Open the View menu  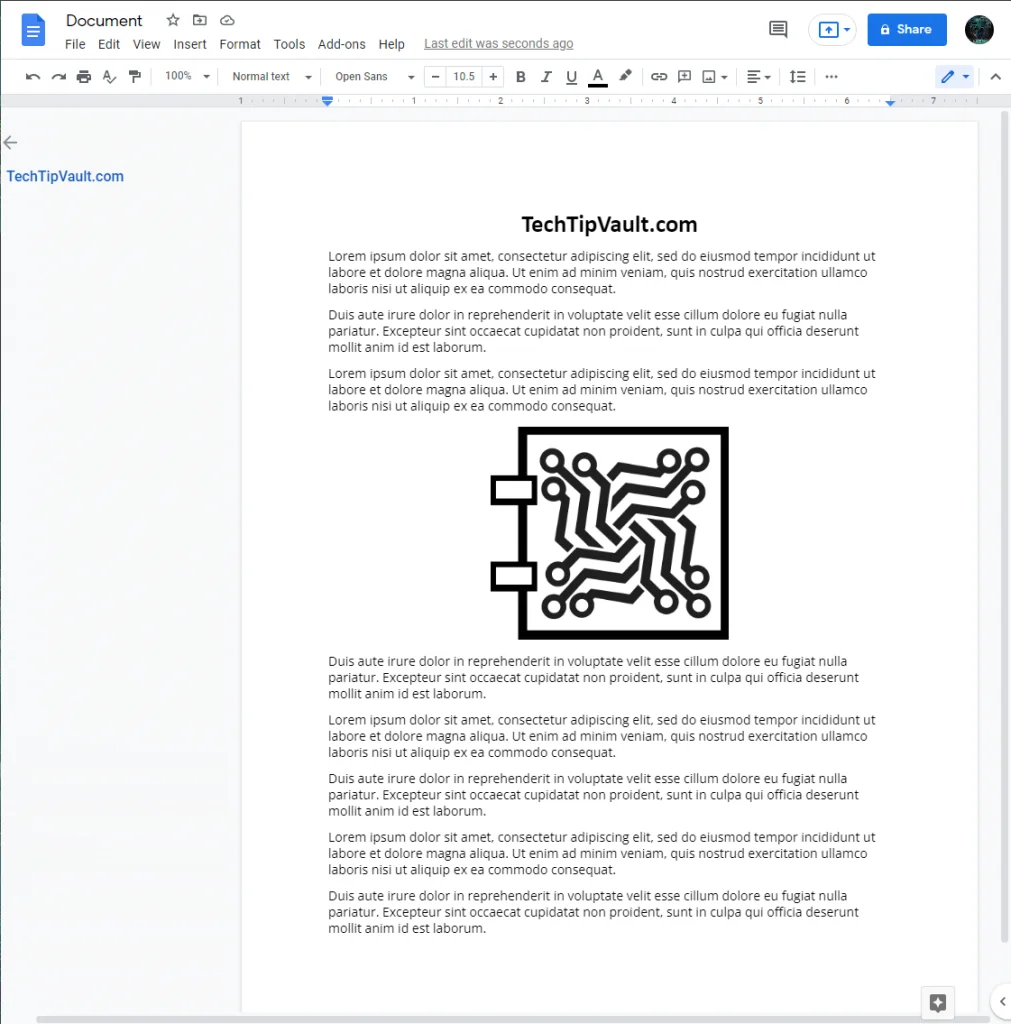[x=146, y=44]
